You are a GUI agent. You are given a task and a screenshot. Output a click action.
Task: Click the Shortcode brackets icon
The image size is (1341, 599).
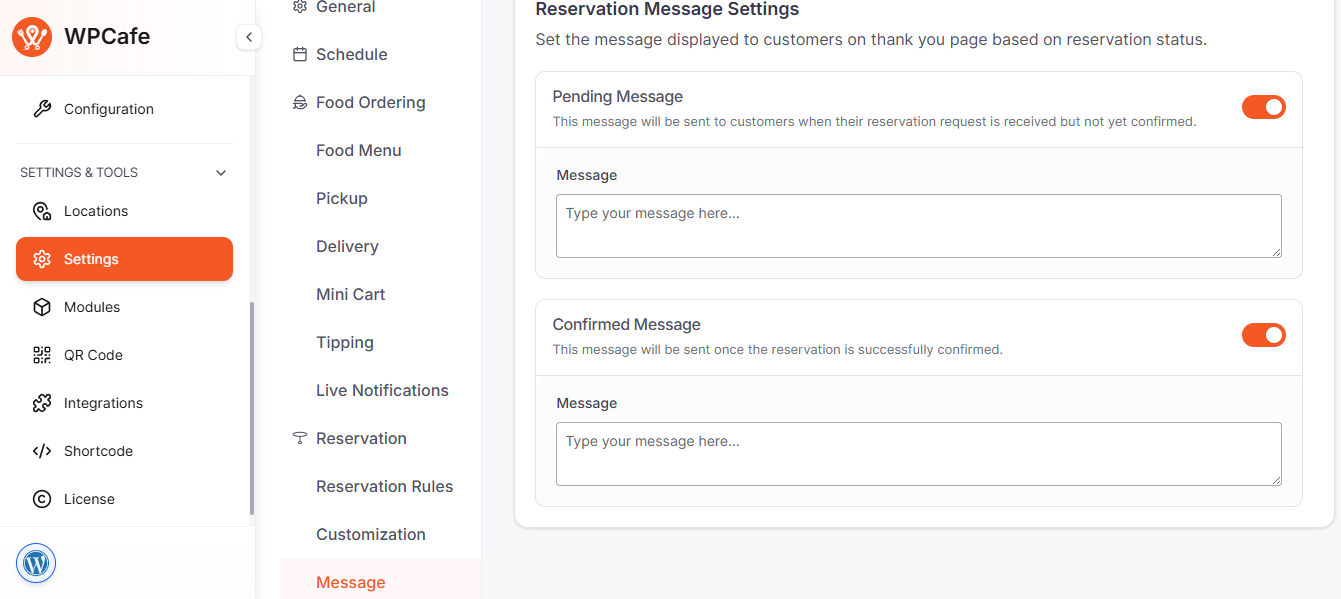click(x=42, y=451)
